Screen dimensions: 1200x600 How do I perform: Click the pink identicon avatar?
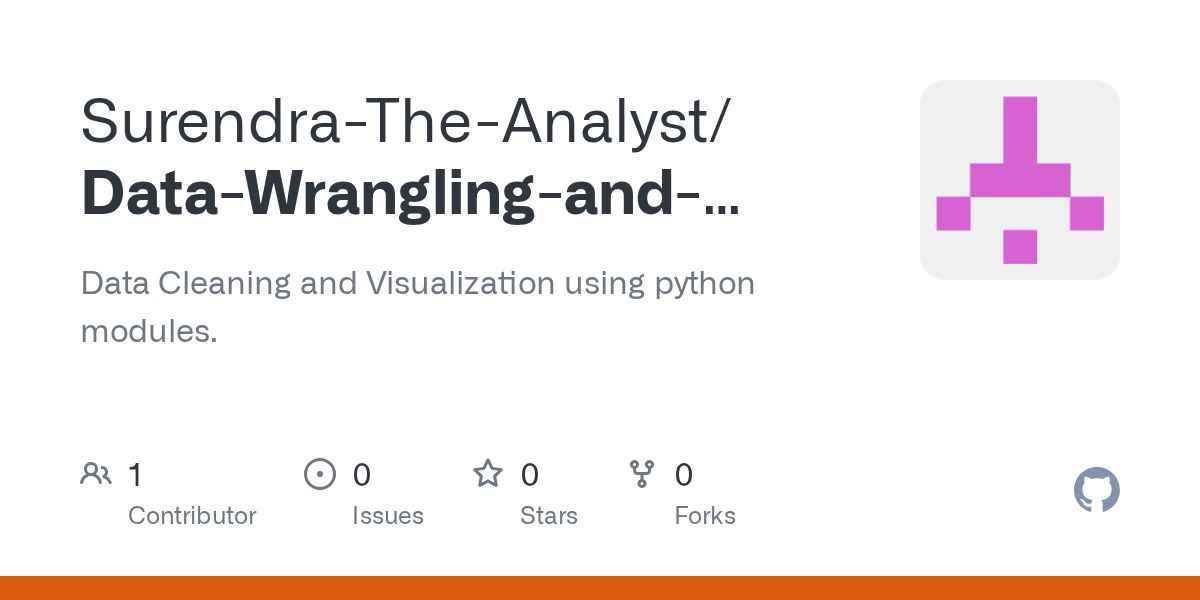pos(1019,180)
